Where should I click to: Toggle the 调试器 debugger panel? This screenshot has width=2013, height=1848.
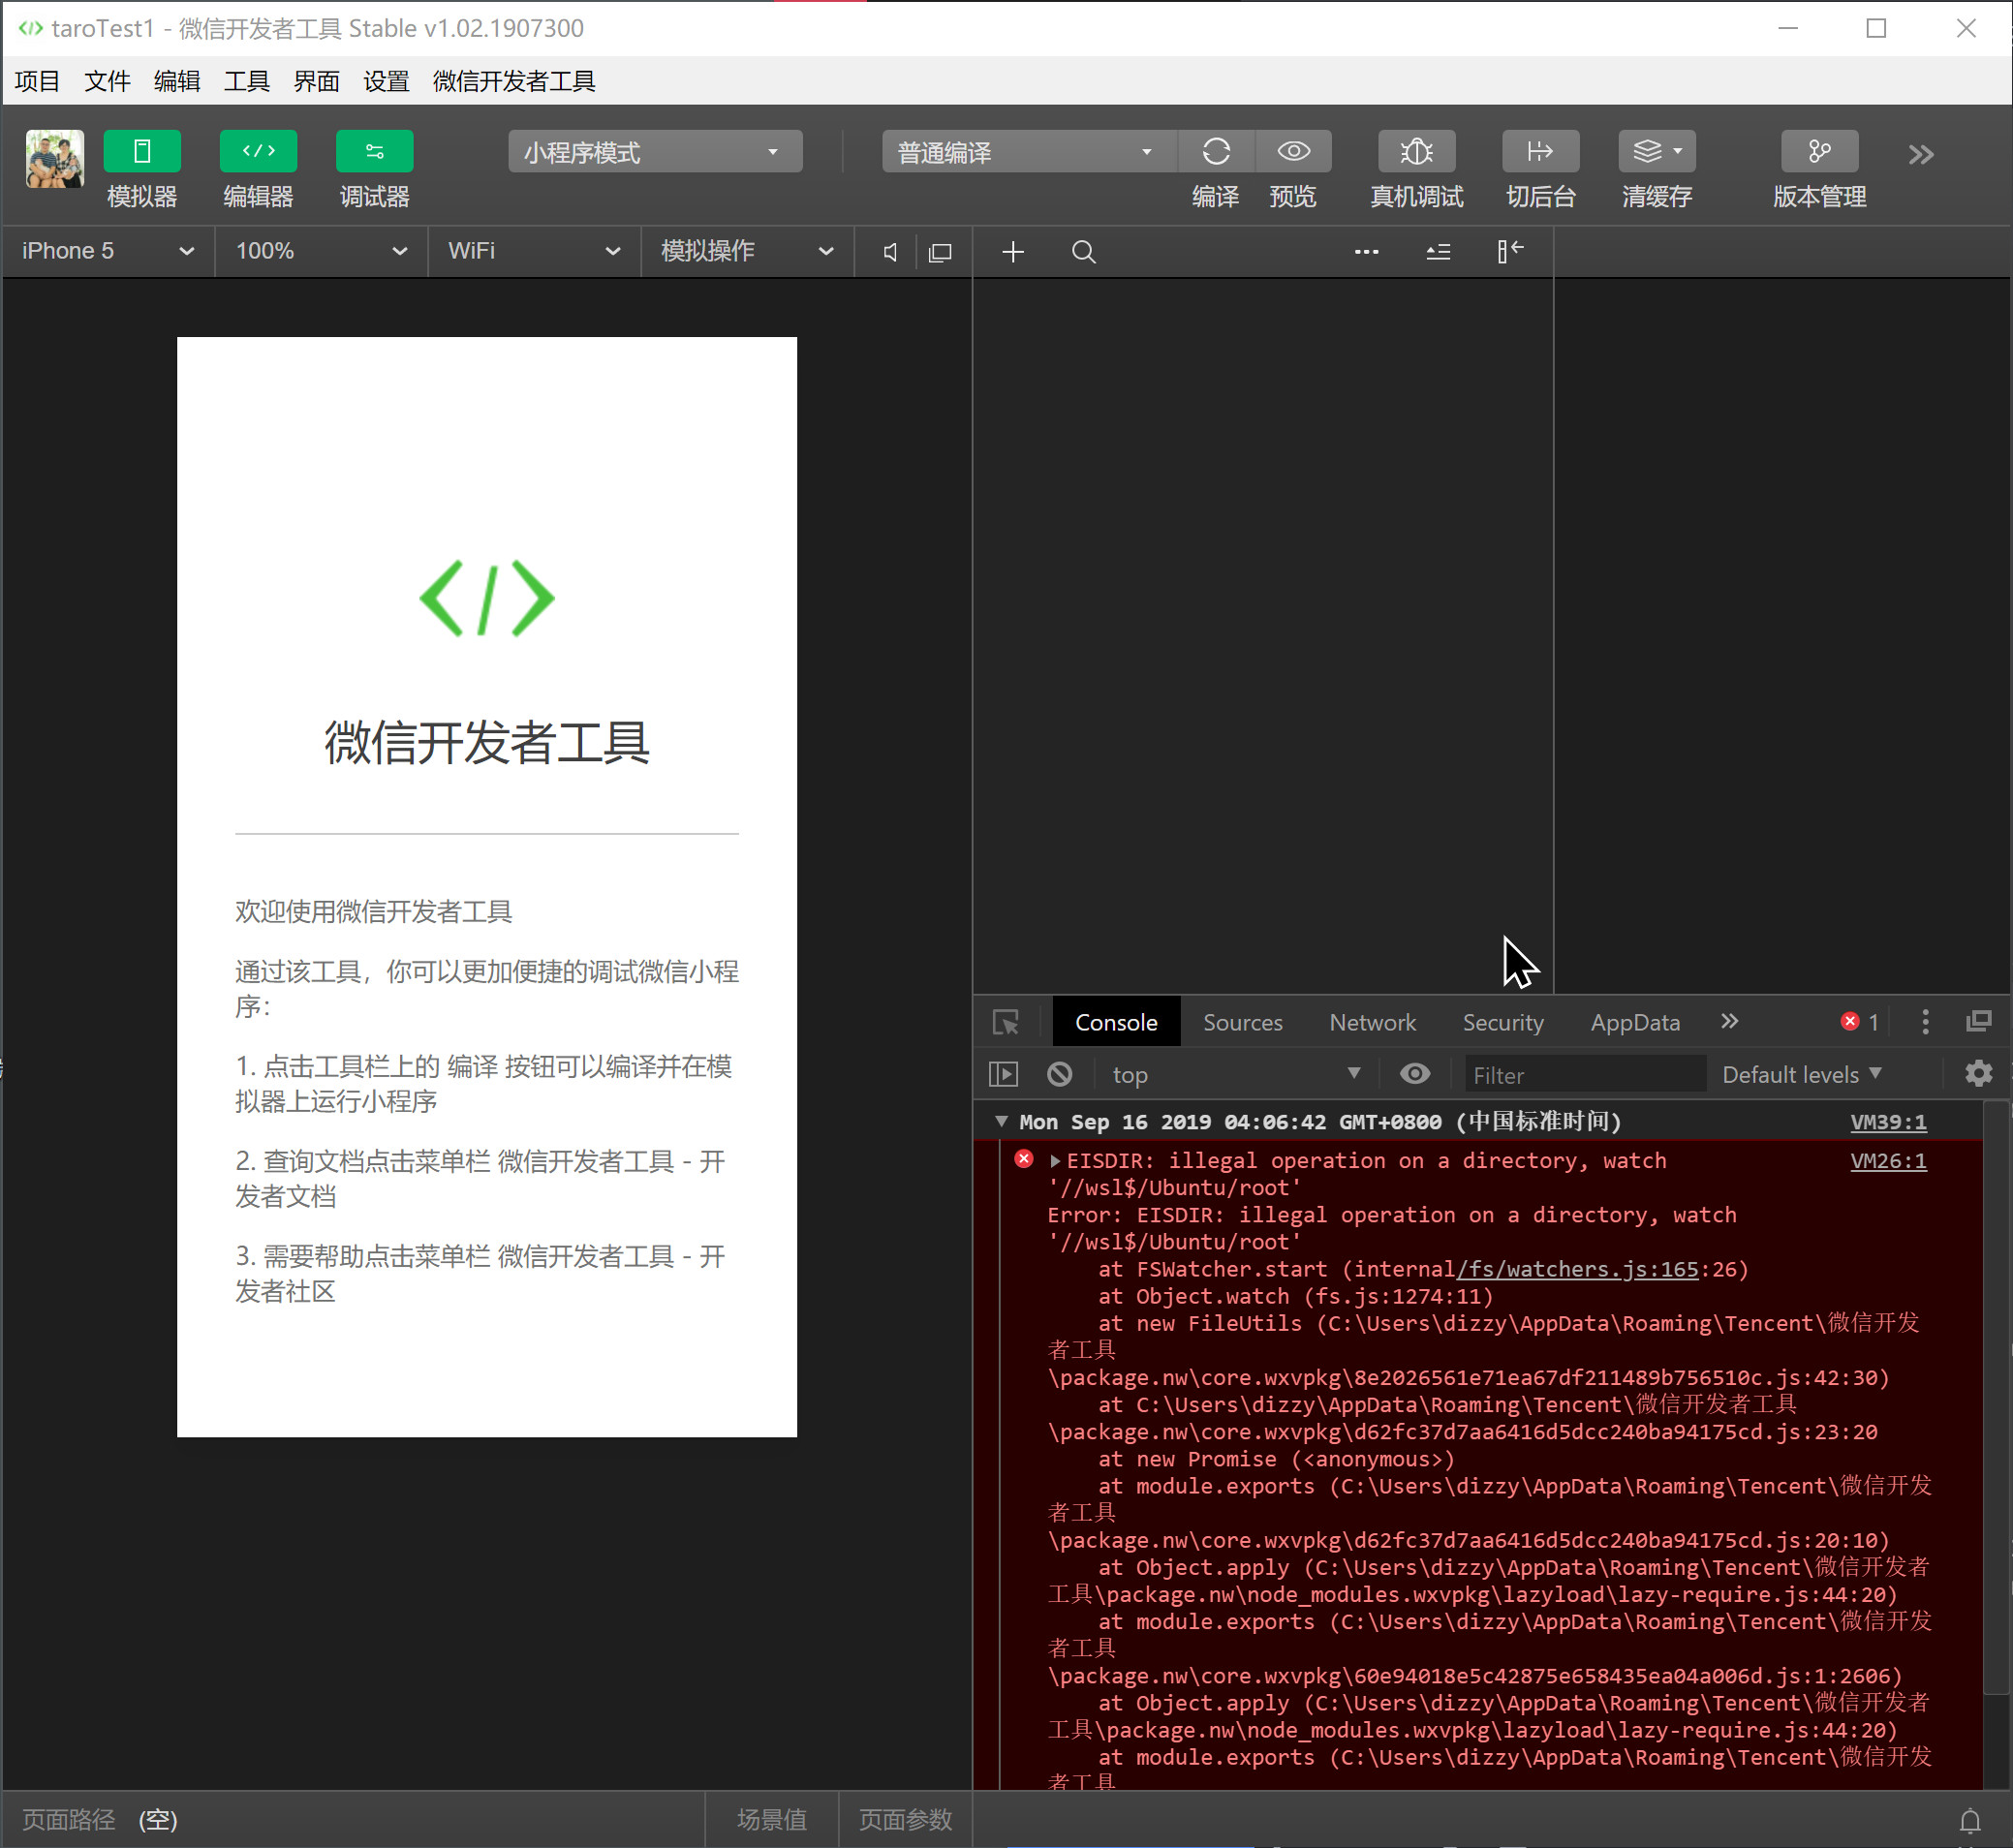[x=374, y=151]
